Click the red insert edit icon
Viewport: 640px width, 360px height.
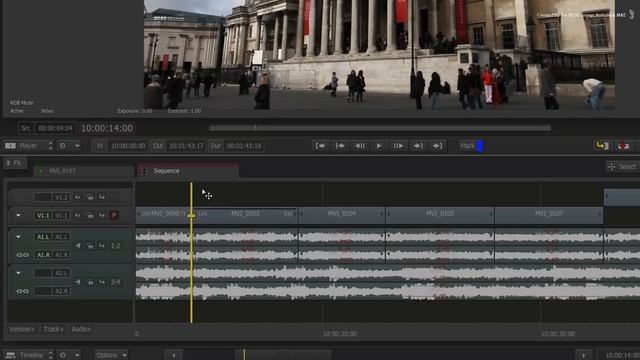click(x=623, y=146)
